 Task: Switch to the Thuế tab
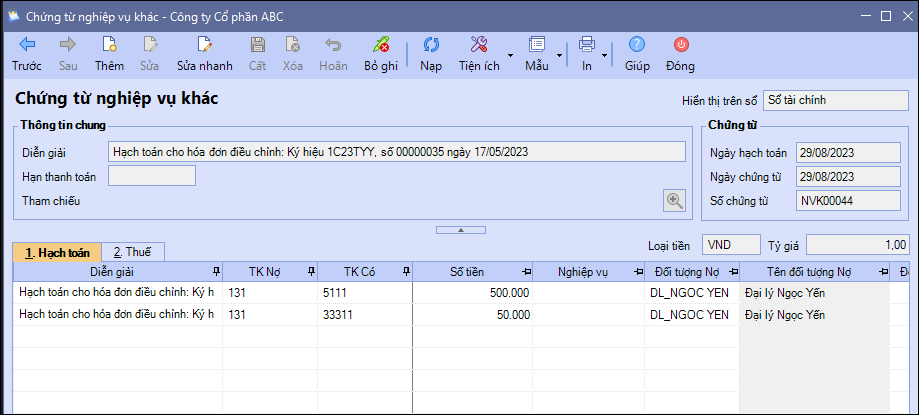pos(131,253)
